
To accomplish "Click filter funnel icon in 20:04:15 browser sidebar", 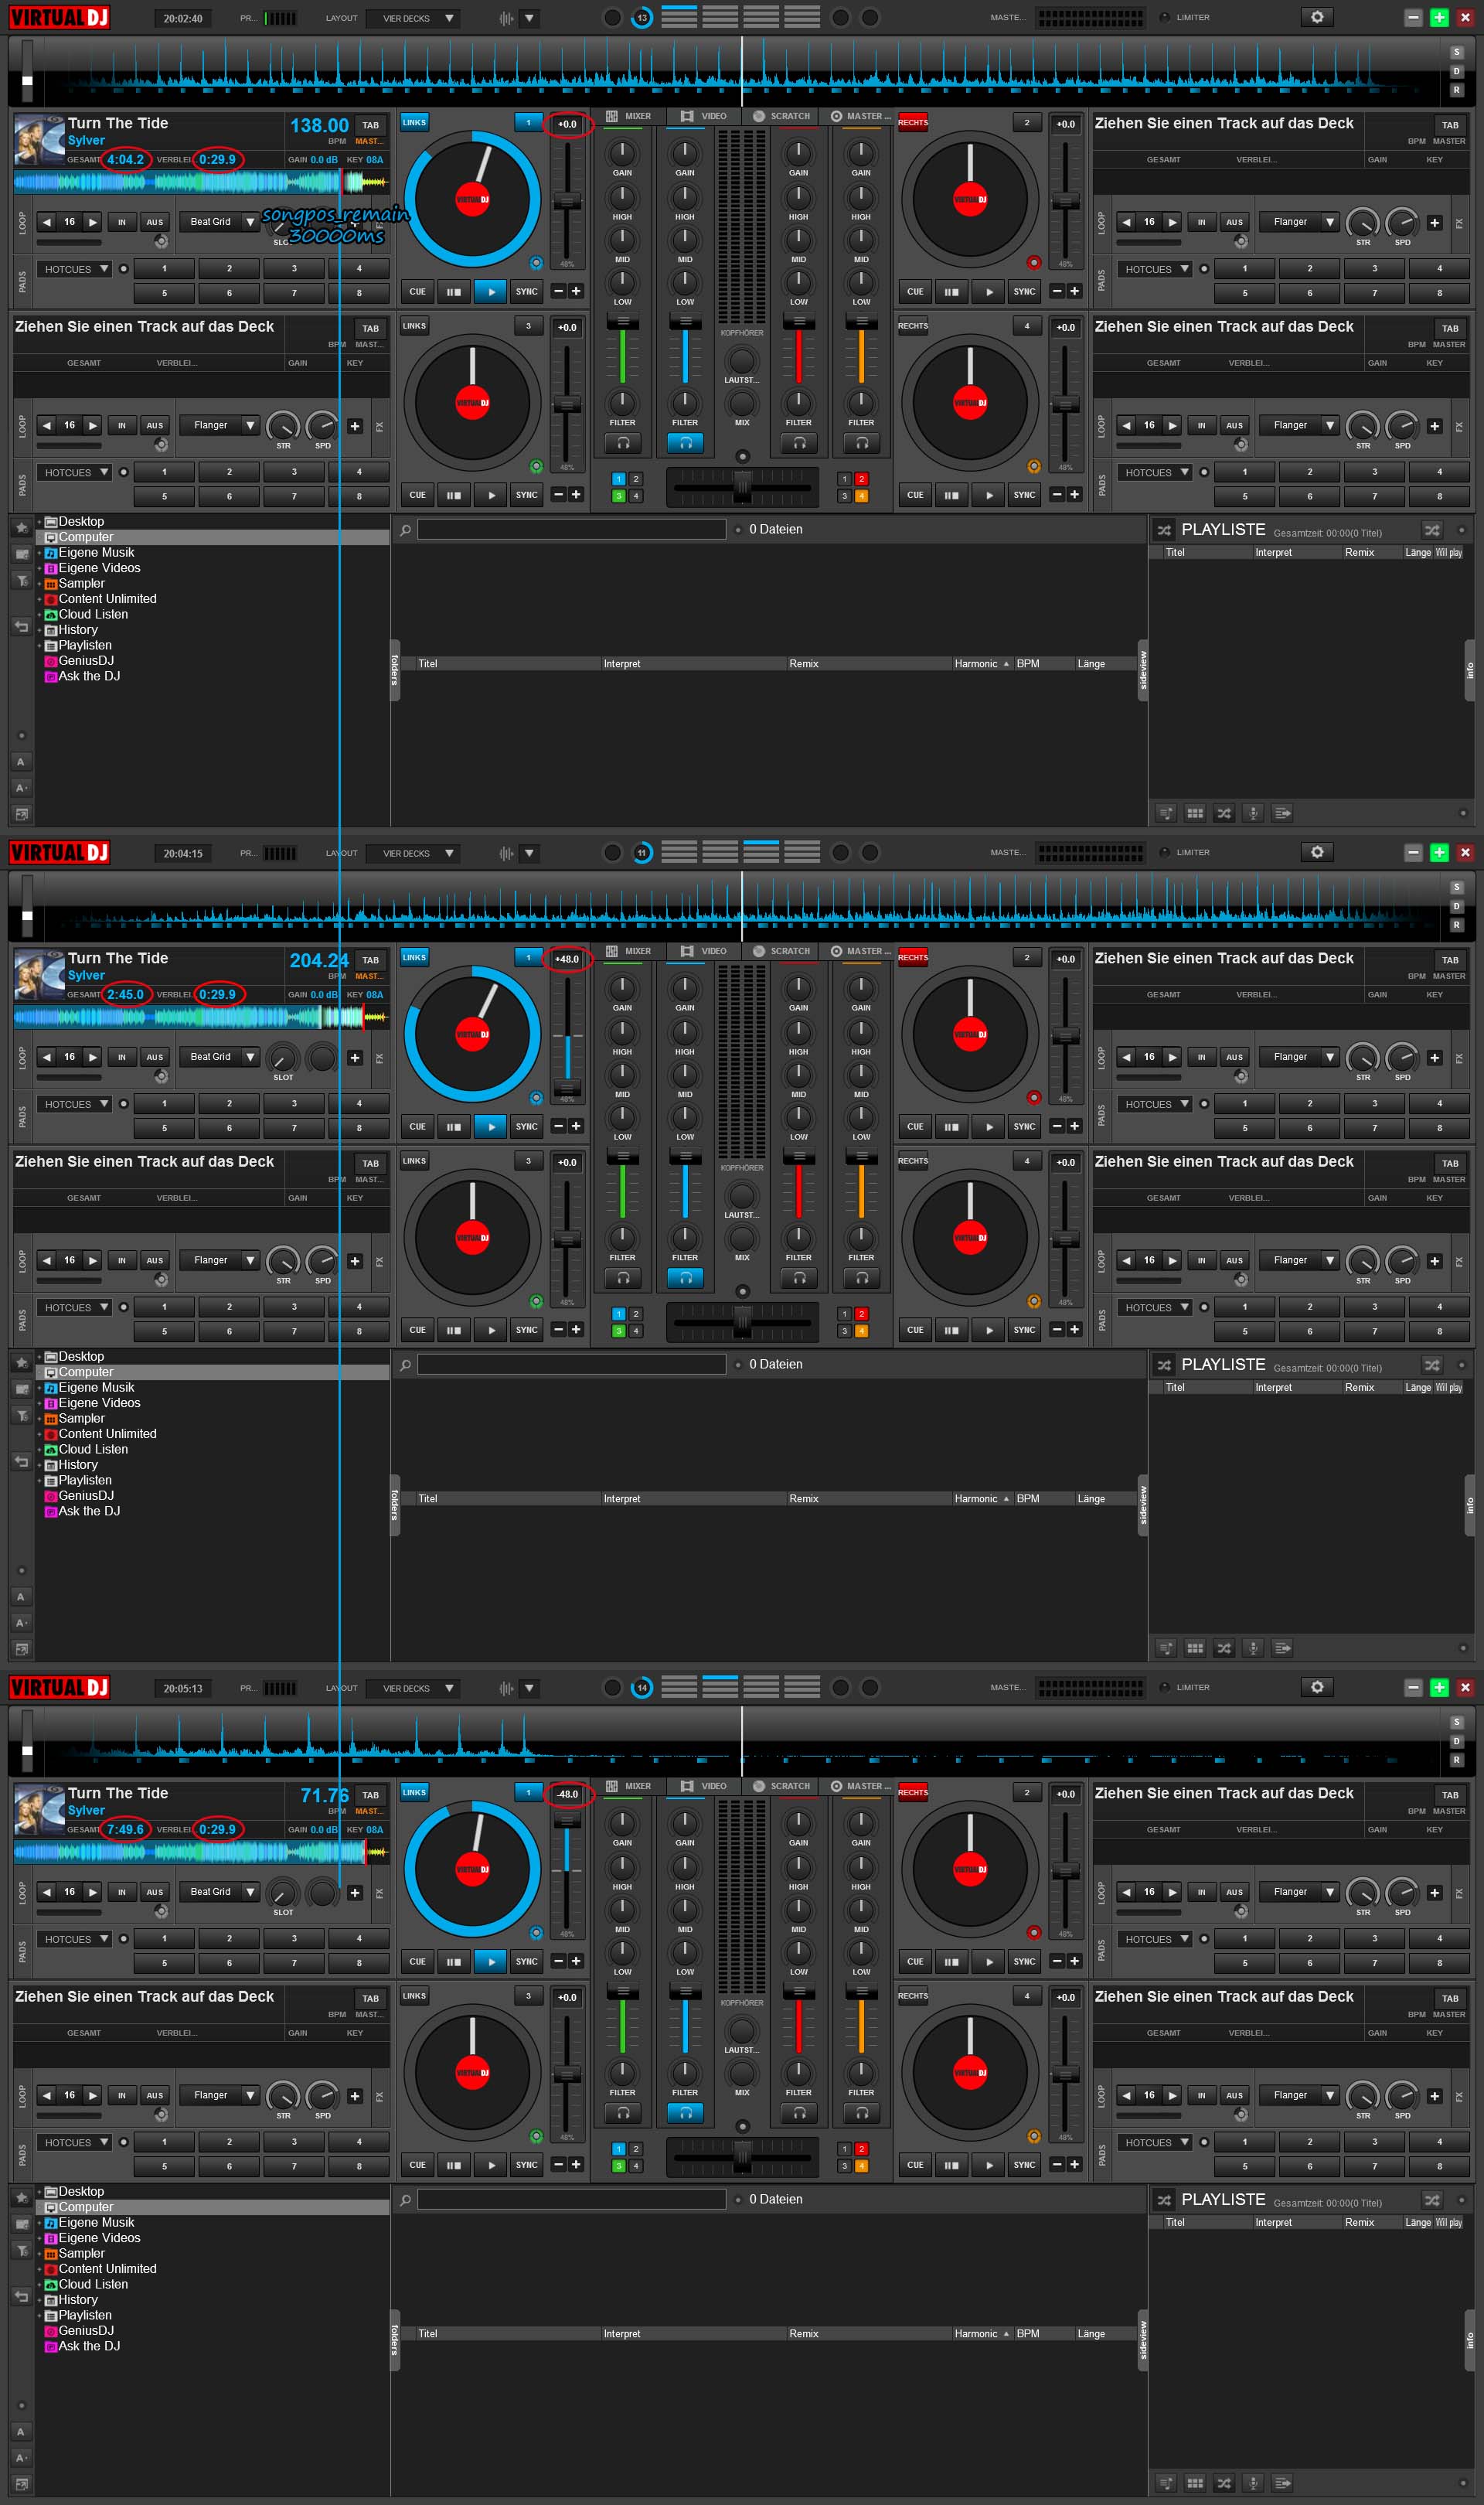I will coord(21,1415).
